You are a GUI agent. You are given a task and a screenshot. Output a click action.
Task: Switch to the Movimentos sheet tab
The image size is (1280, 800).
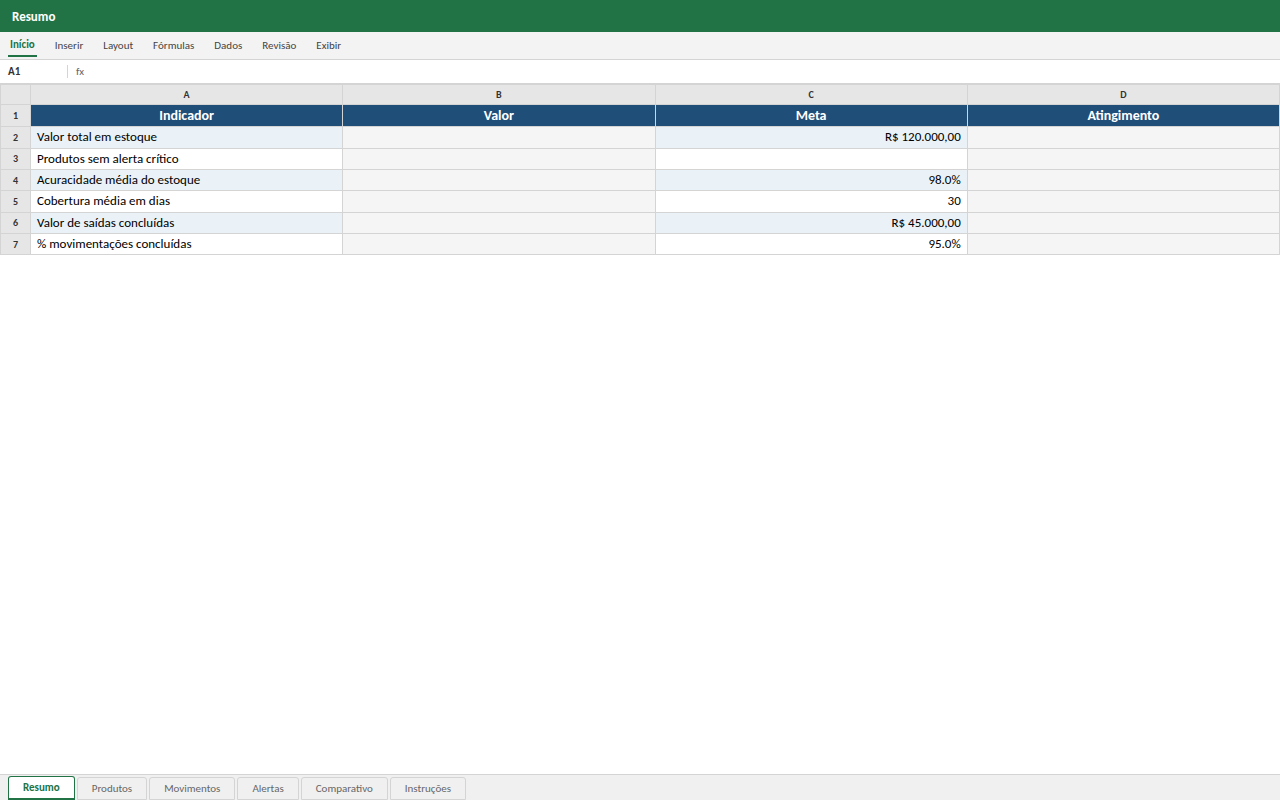click(x=192, y=789)
